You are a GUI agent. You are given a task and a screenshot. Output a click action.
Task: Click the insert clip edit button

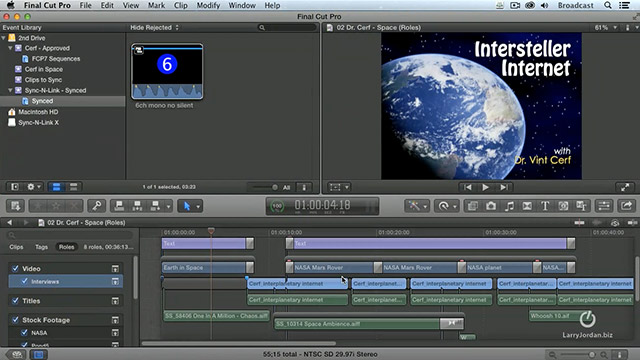(137, 206)
